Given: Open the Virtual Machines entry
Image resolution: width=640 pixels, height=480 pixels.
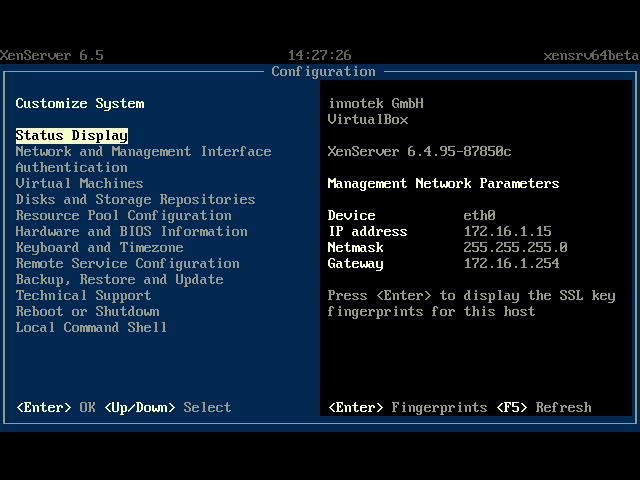Looking at the screenshot, I should (79, 184).
